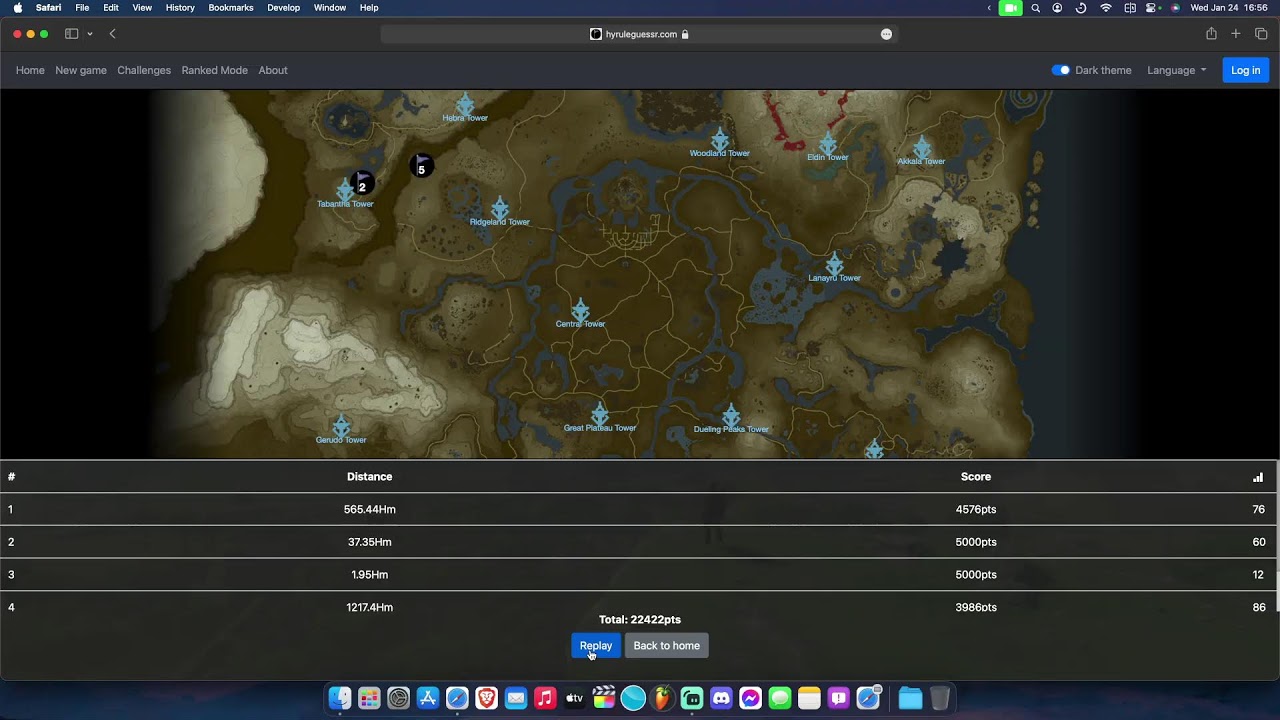Image resolution: width=1280 pixels, height=720 pixels.
Task: Click the Log in button
Action: 1246,70
